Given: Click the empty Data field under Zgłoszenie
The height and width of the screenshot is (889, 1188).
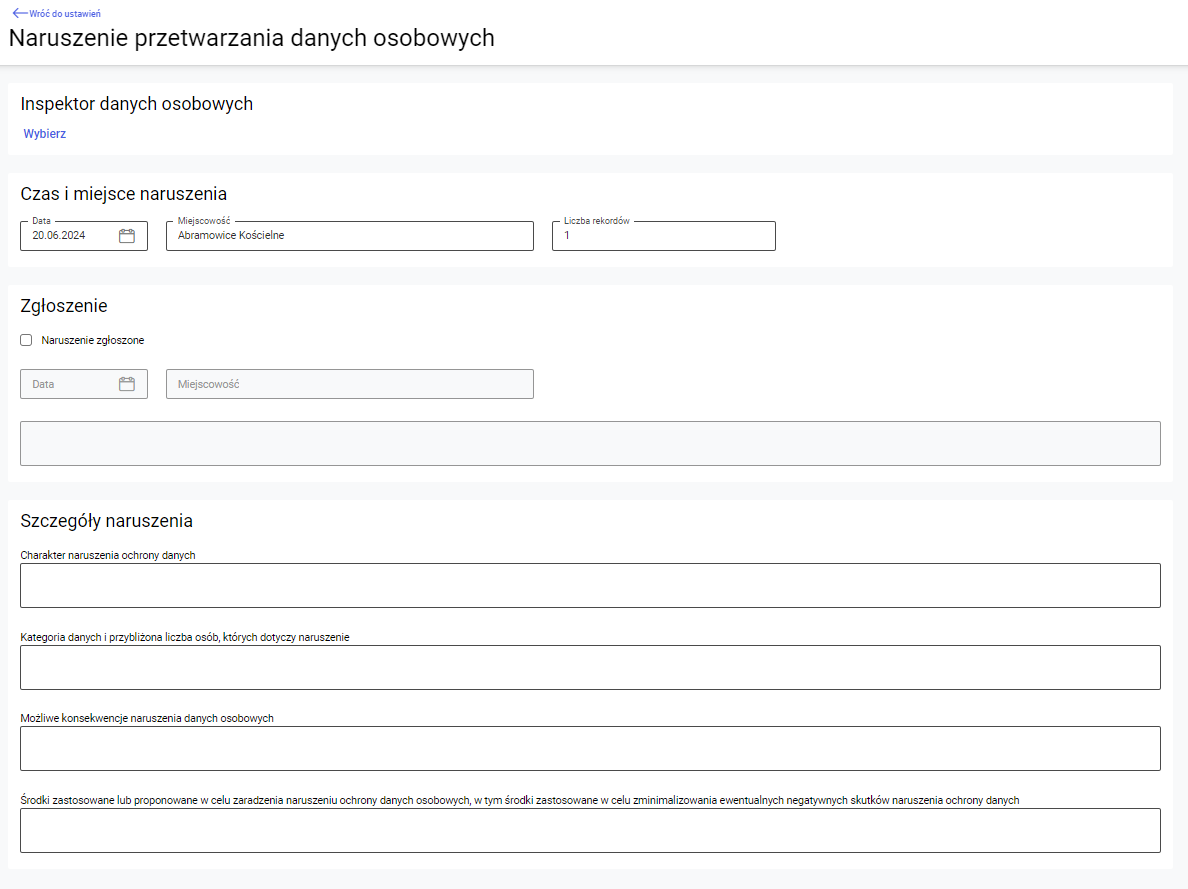Looking at the screenshot, I should [x=70, y=384].
